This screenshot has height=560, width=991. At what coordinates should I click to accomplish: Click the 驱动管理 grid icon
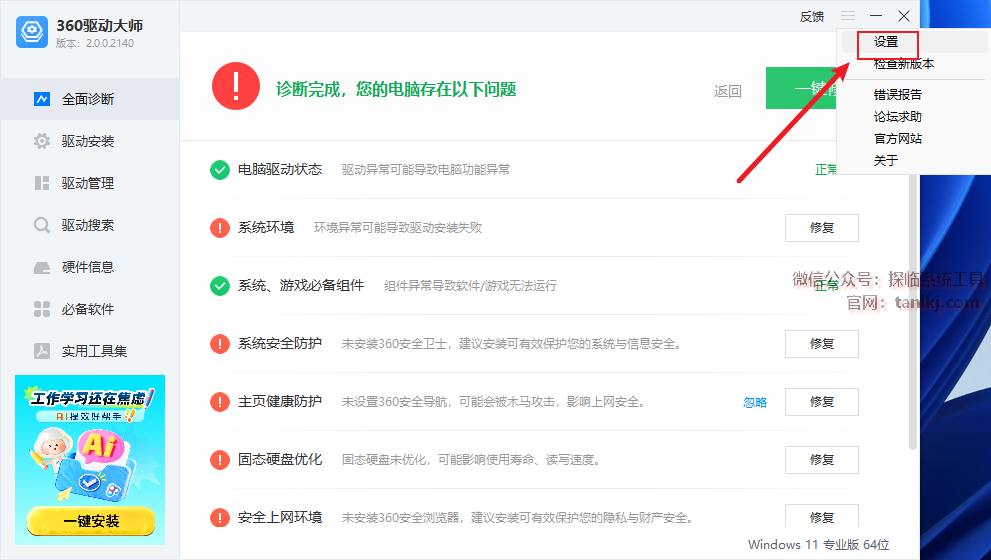(x=42, y=183)
